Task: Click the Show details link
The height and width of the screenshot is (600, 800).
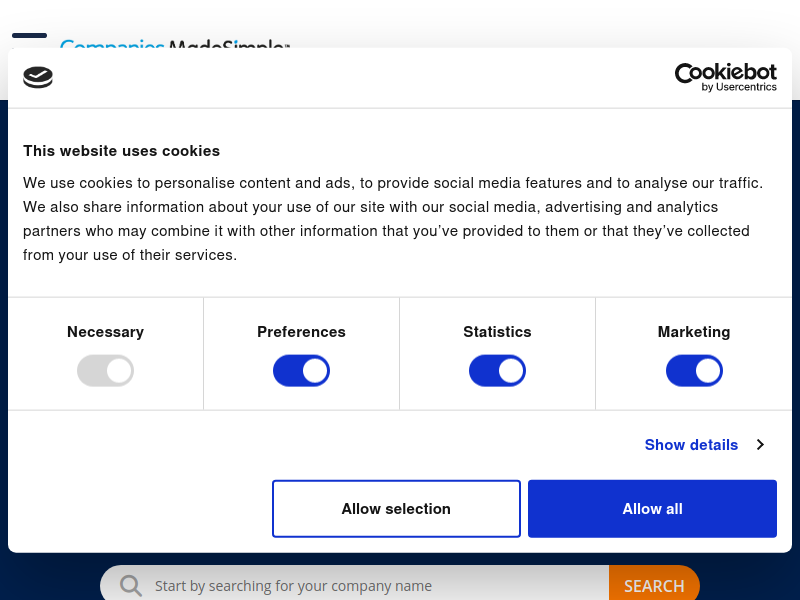Action: (x=691, y=445)
